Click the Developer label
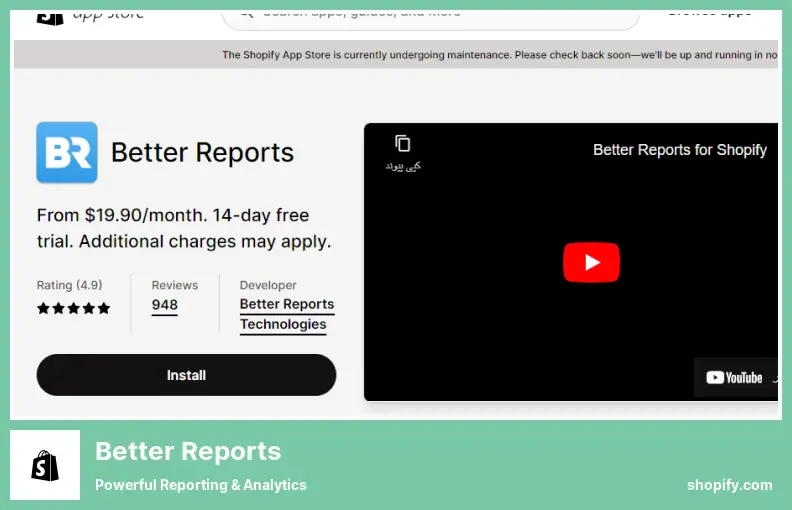This screenshot has height=510, width=792. pos(268,285)
